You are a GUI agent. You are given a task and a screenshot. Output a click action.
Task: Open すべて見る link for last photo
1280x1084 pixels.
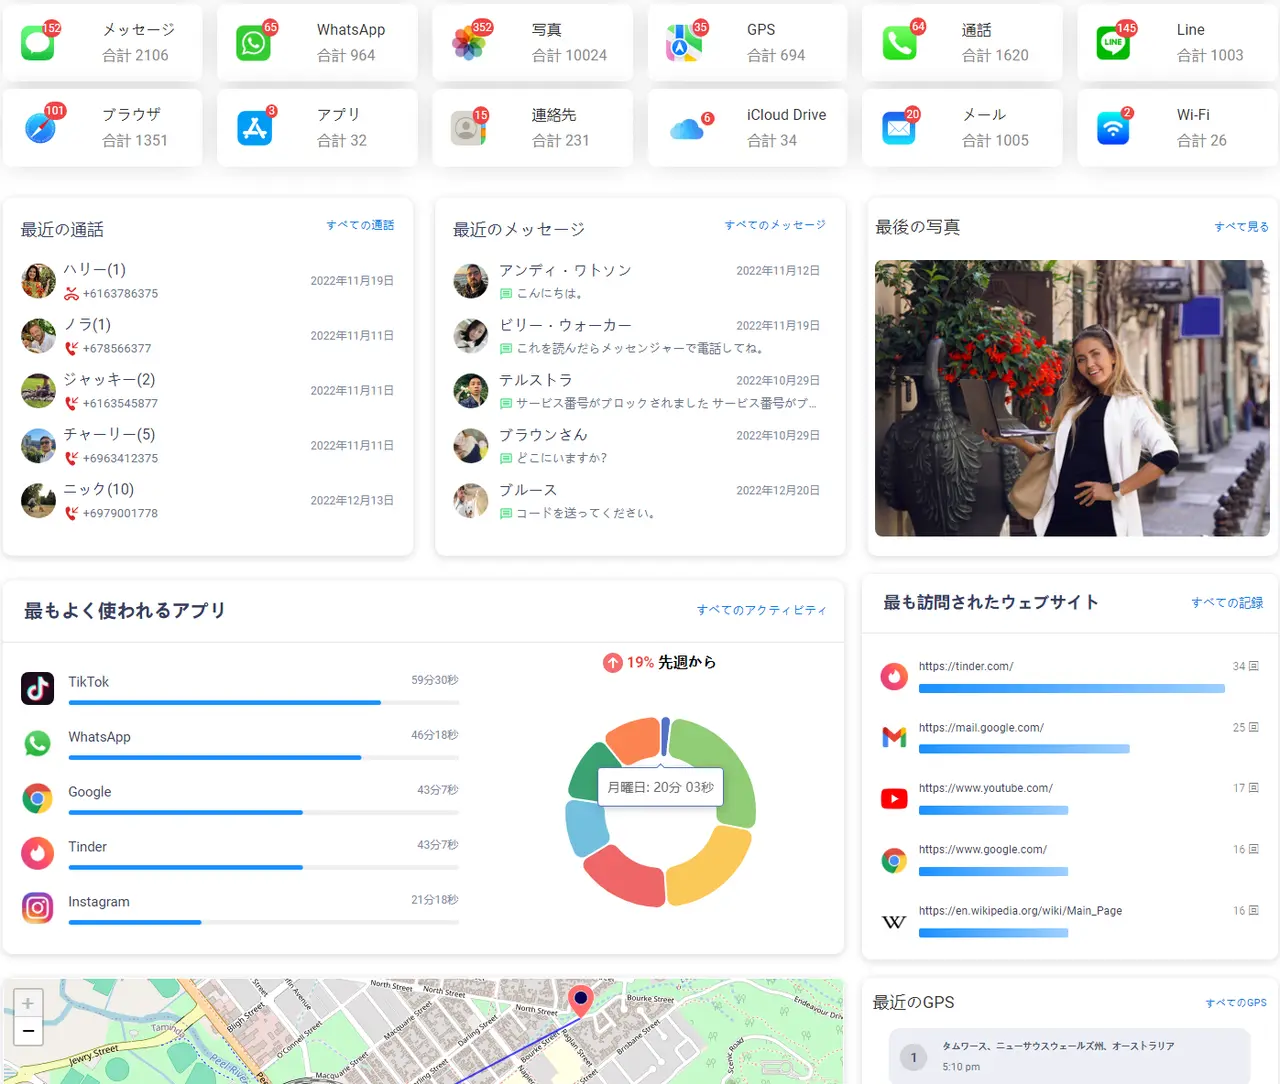tap(1242, 227)
